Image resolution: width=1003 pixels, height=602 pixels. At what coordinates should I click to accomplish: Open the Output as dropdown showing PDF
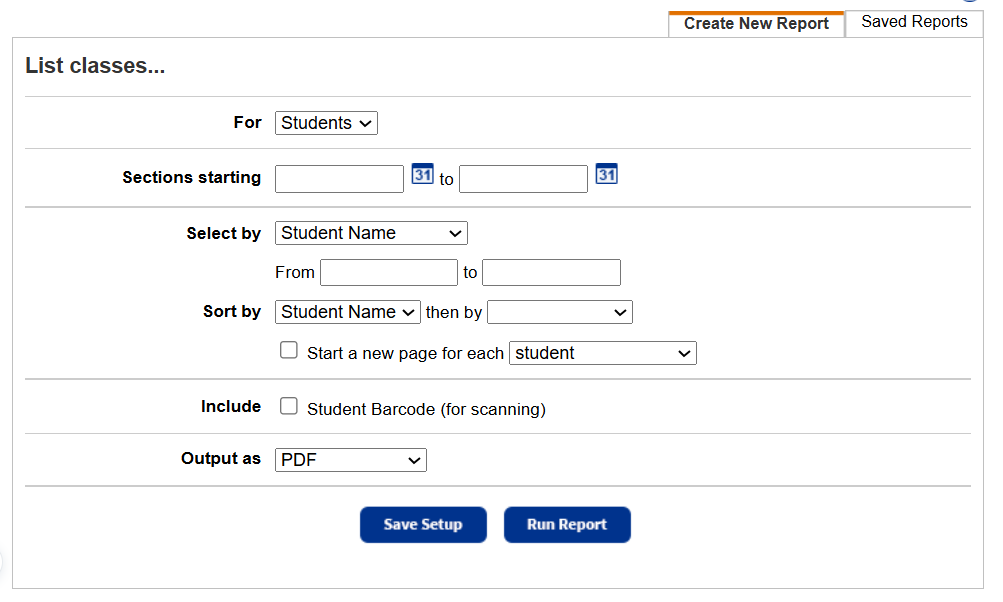click(350, 459)
